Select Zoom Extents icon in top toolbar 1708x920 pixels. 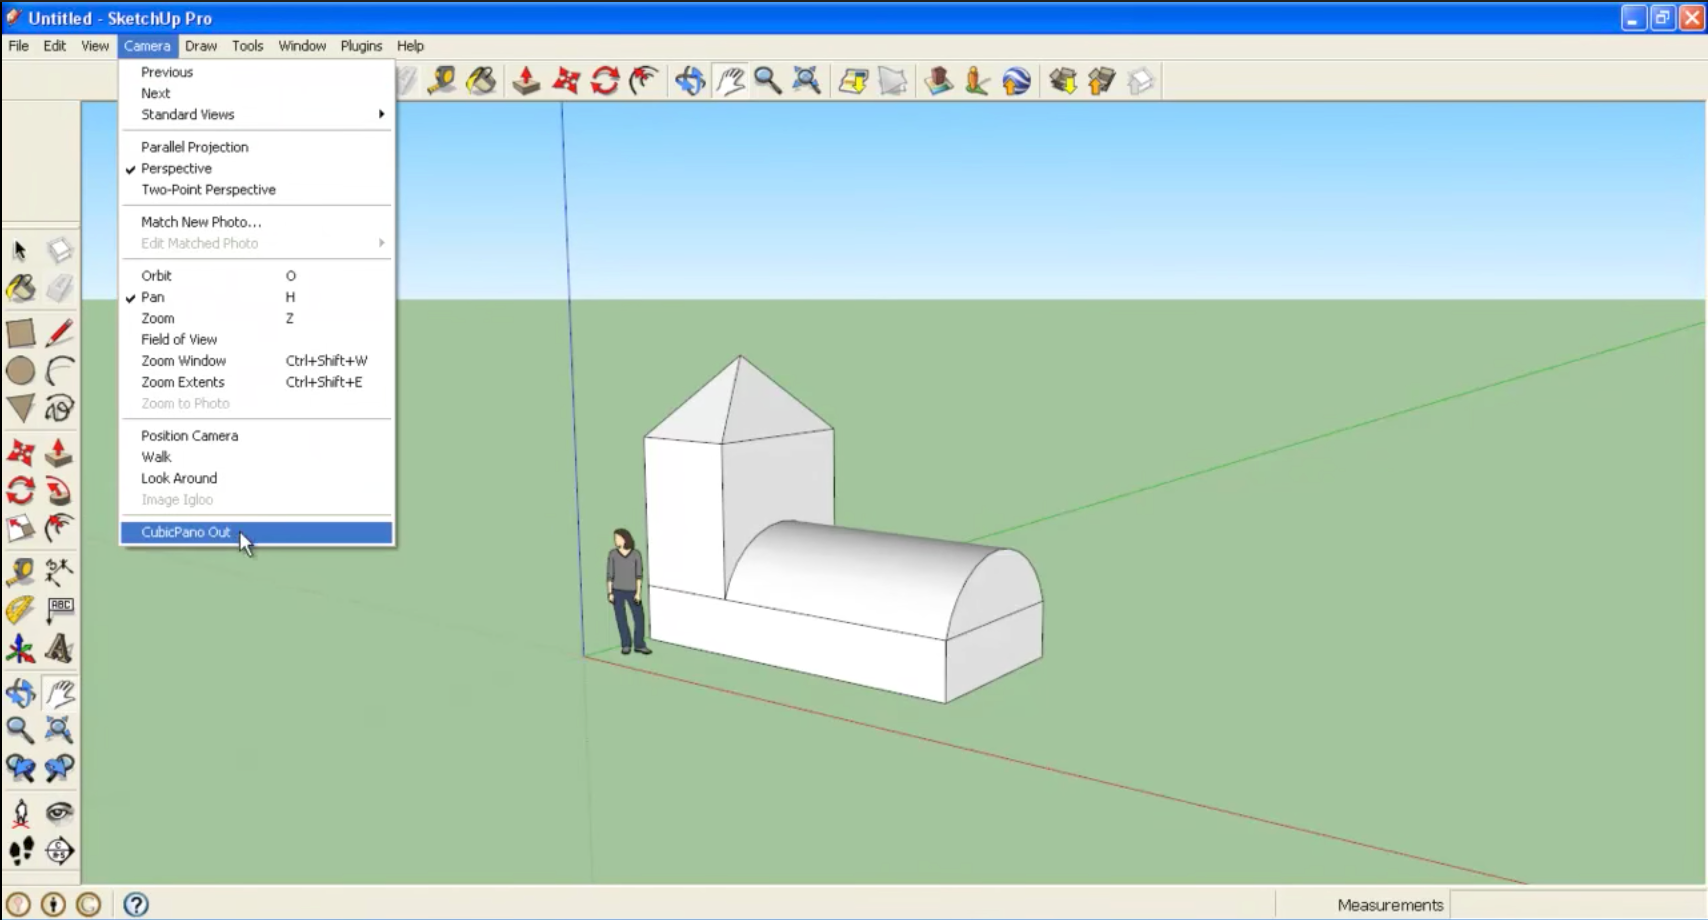click(806, 81)
